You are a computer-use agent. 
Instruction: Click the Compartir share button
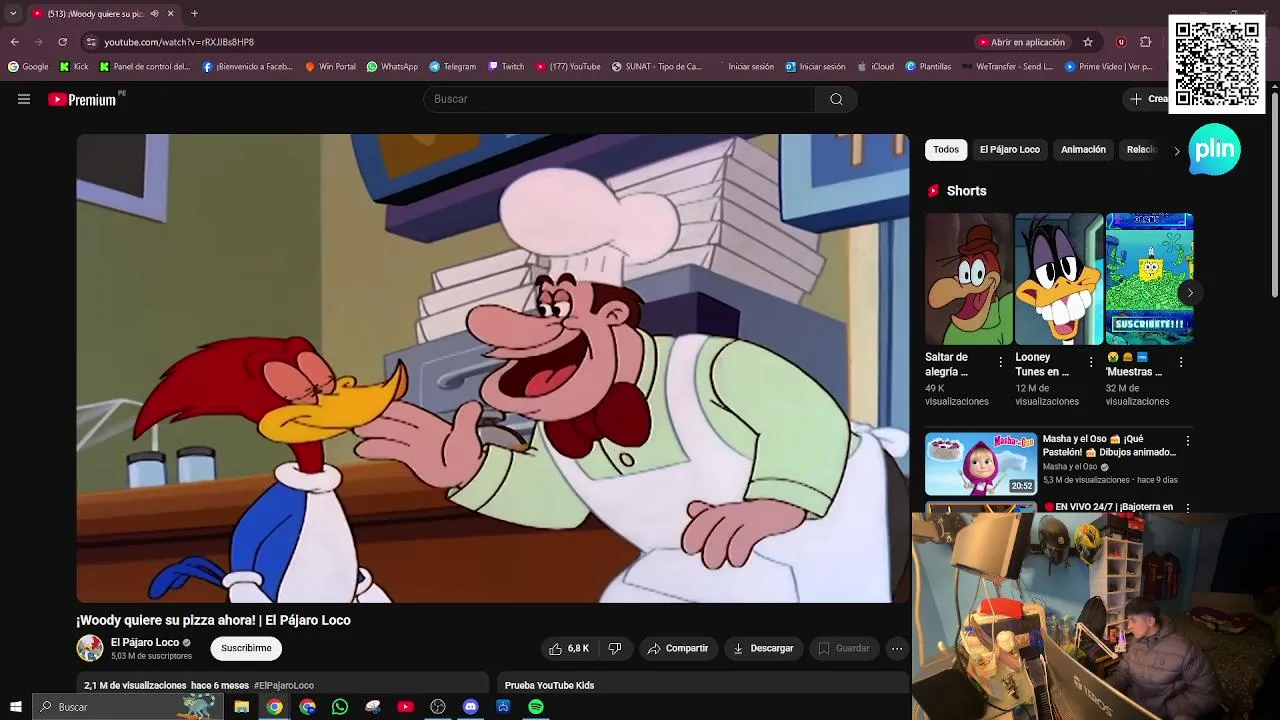(678, 649)
